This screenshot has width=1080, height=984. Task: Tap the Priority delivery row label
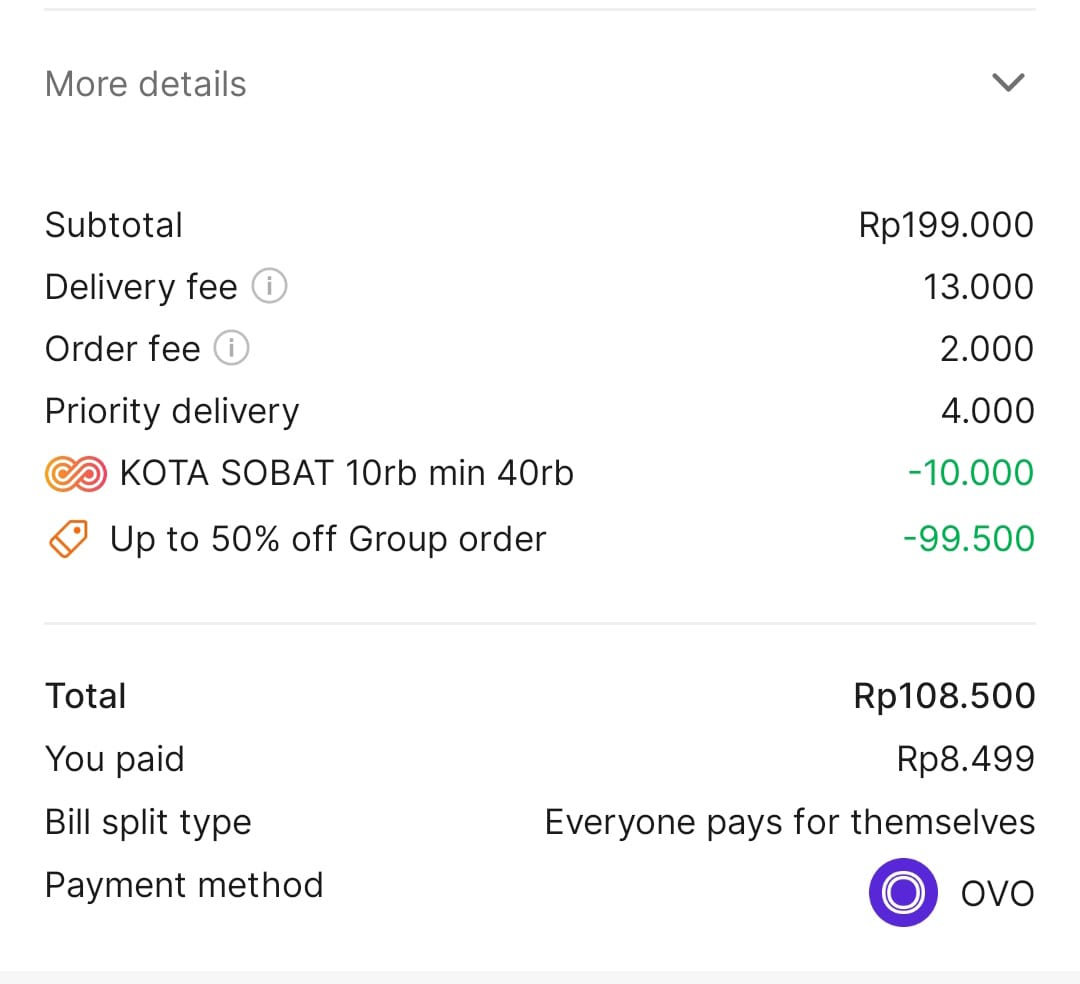[x=172, y=411]
